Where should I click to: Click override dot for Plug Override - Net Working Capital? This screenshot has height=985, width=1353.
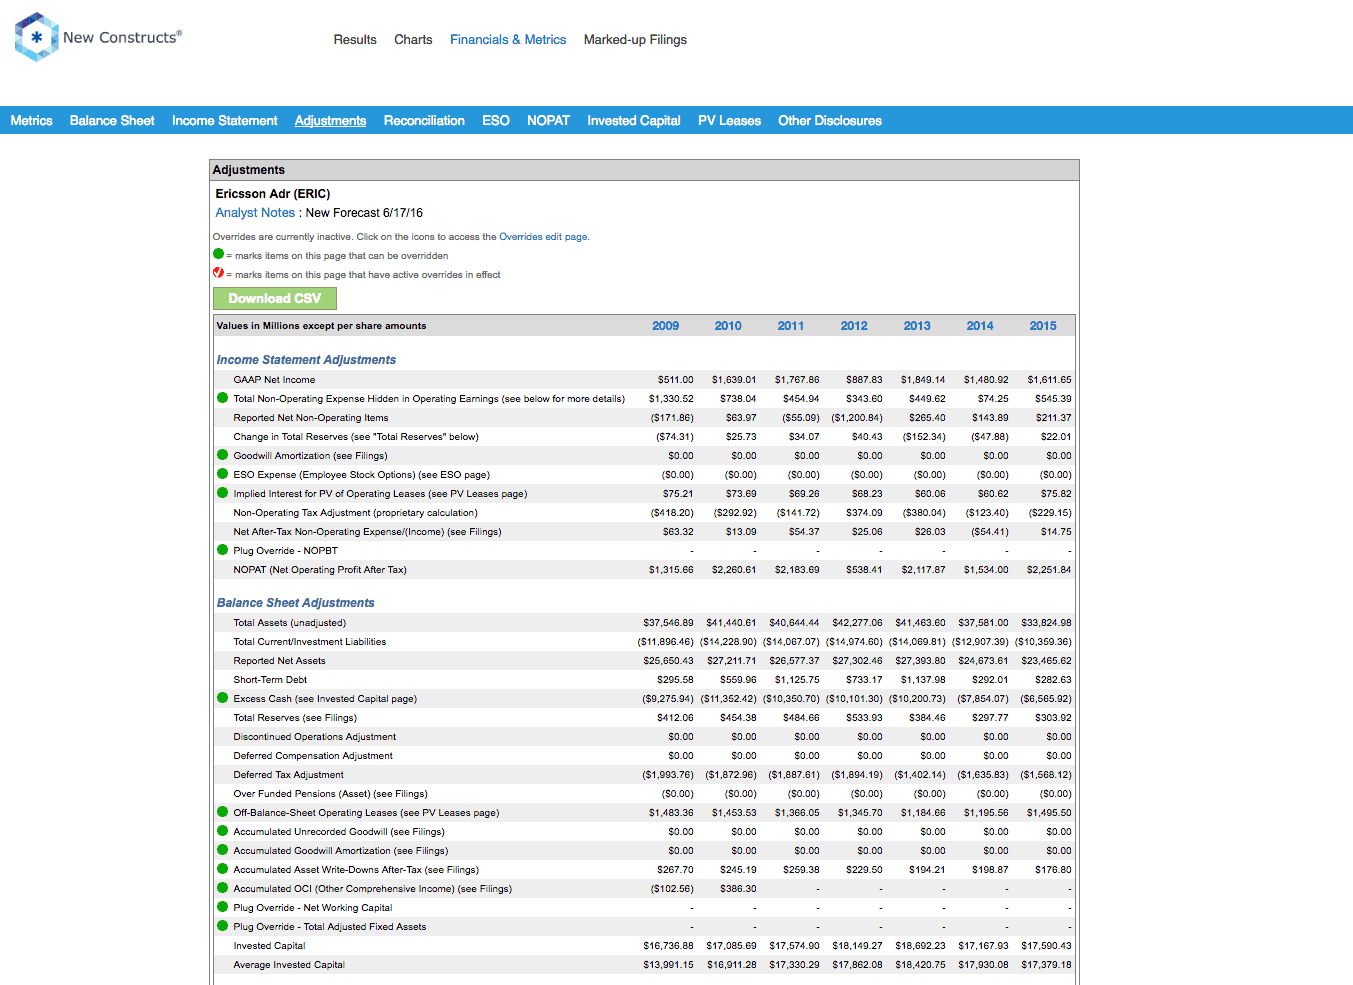click(223, 907)
